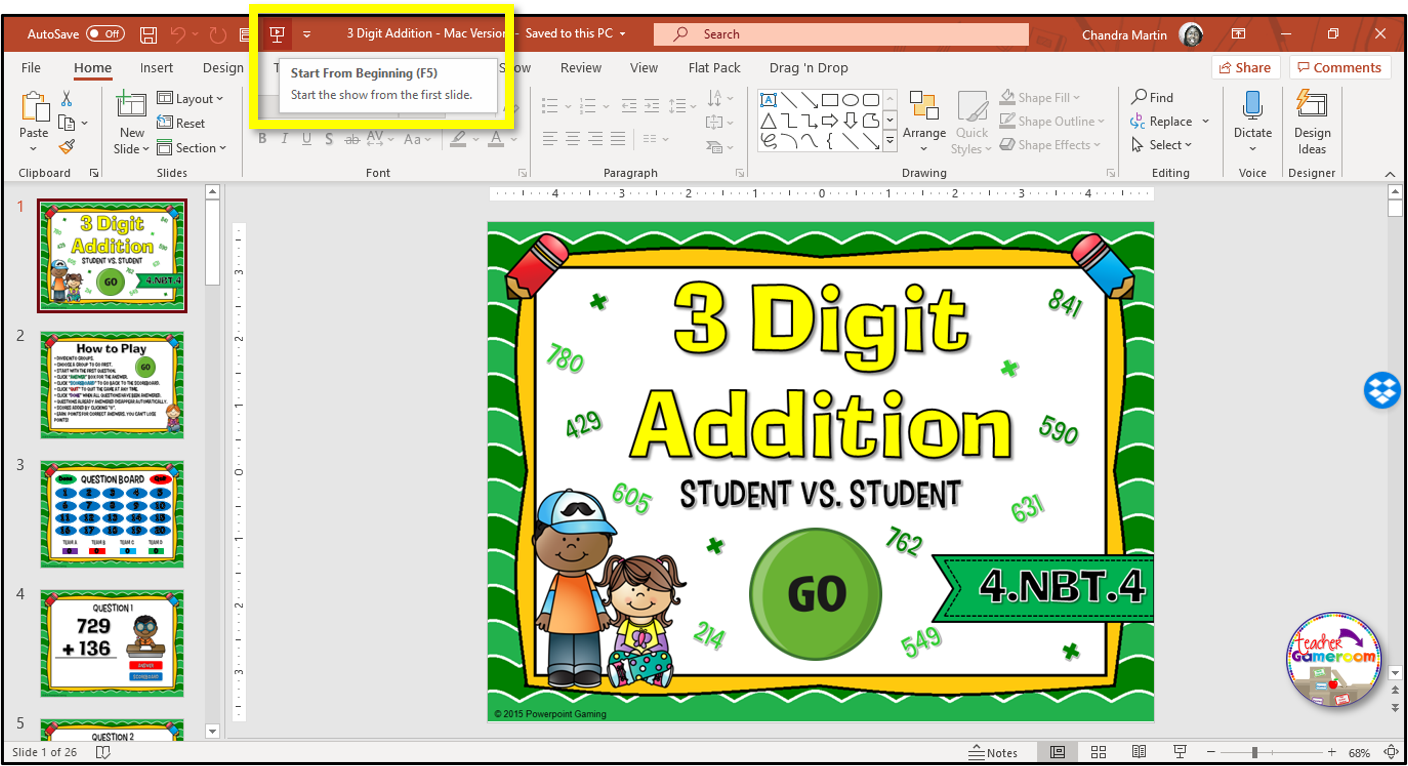Viewport: 1408px width, 766px height.
Task: Select the Left Brace shape in gallery
Action: pyautogui.click(x=829, y=142)
